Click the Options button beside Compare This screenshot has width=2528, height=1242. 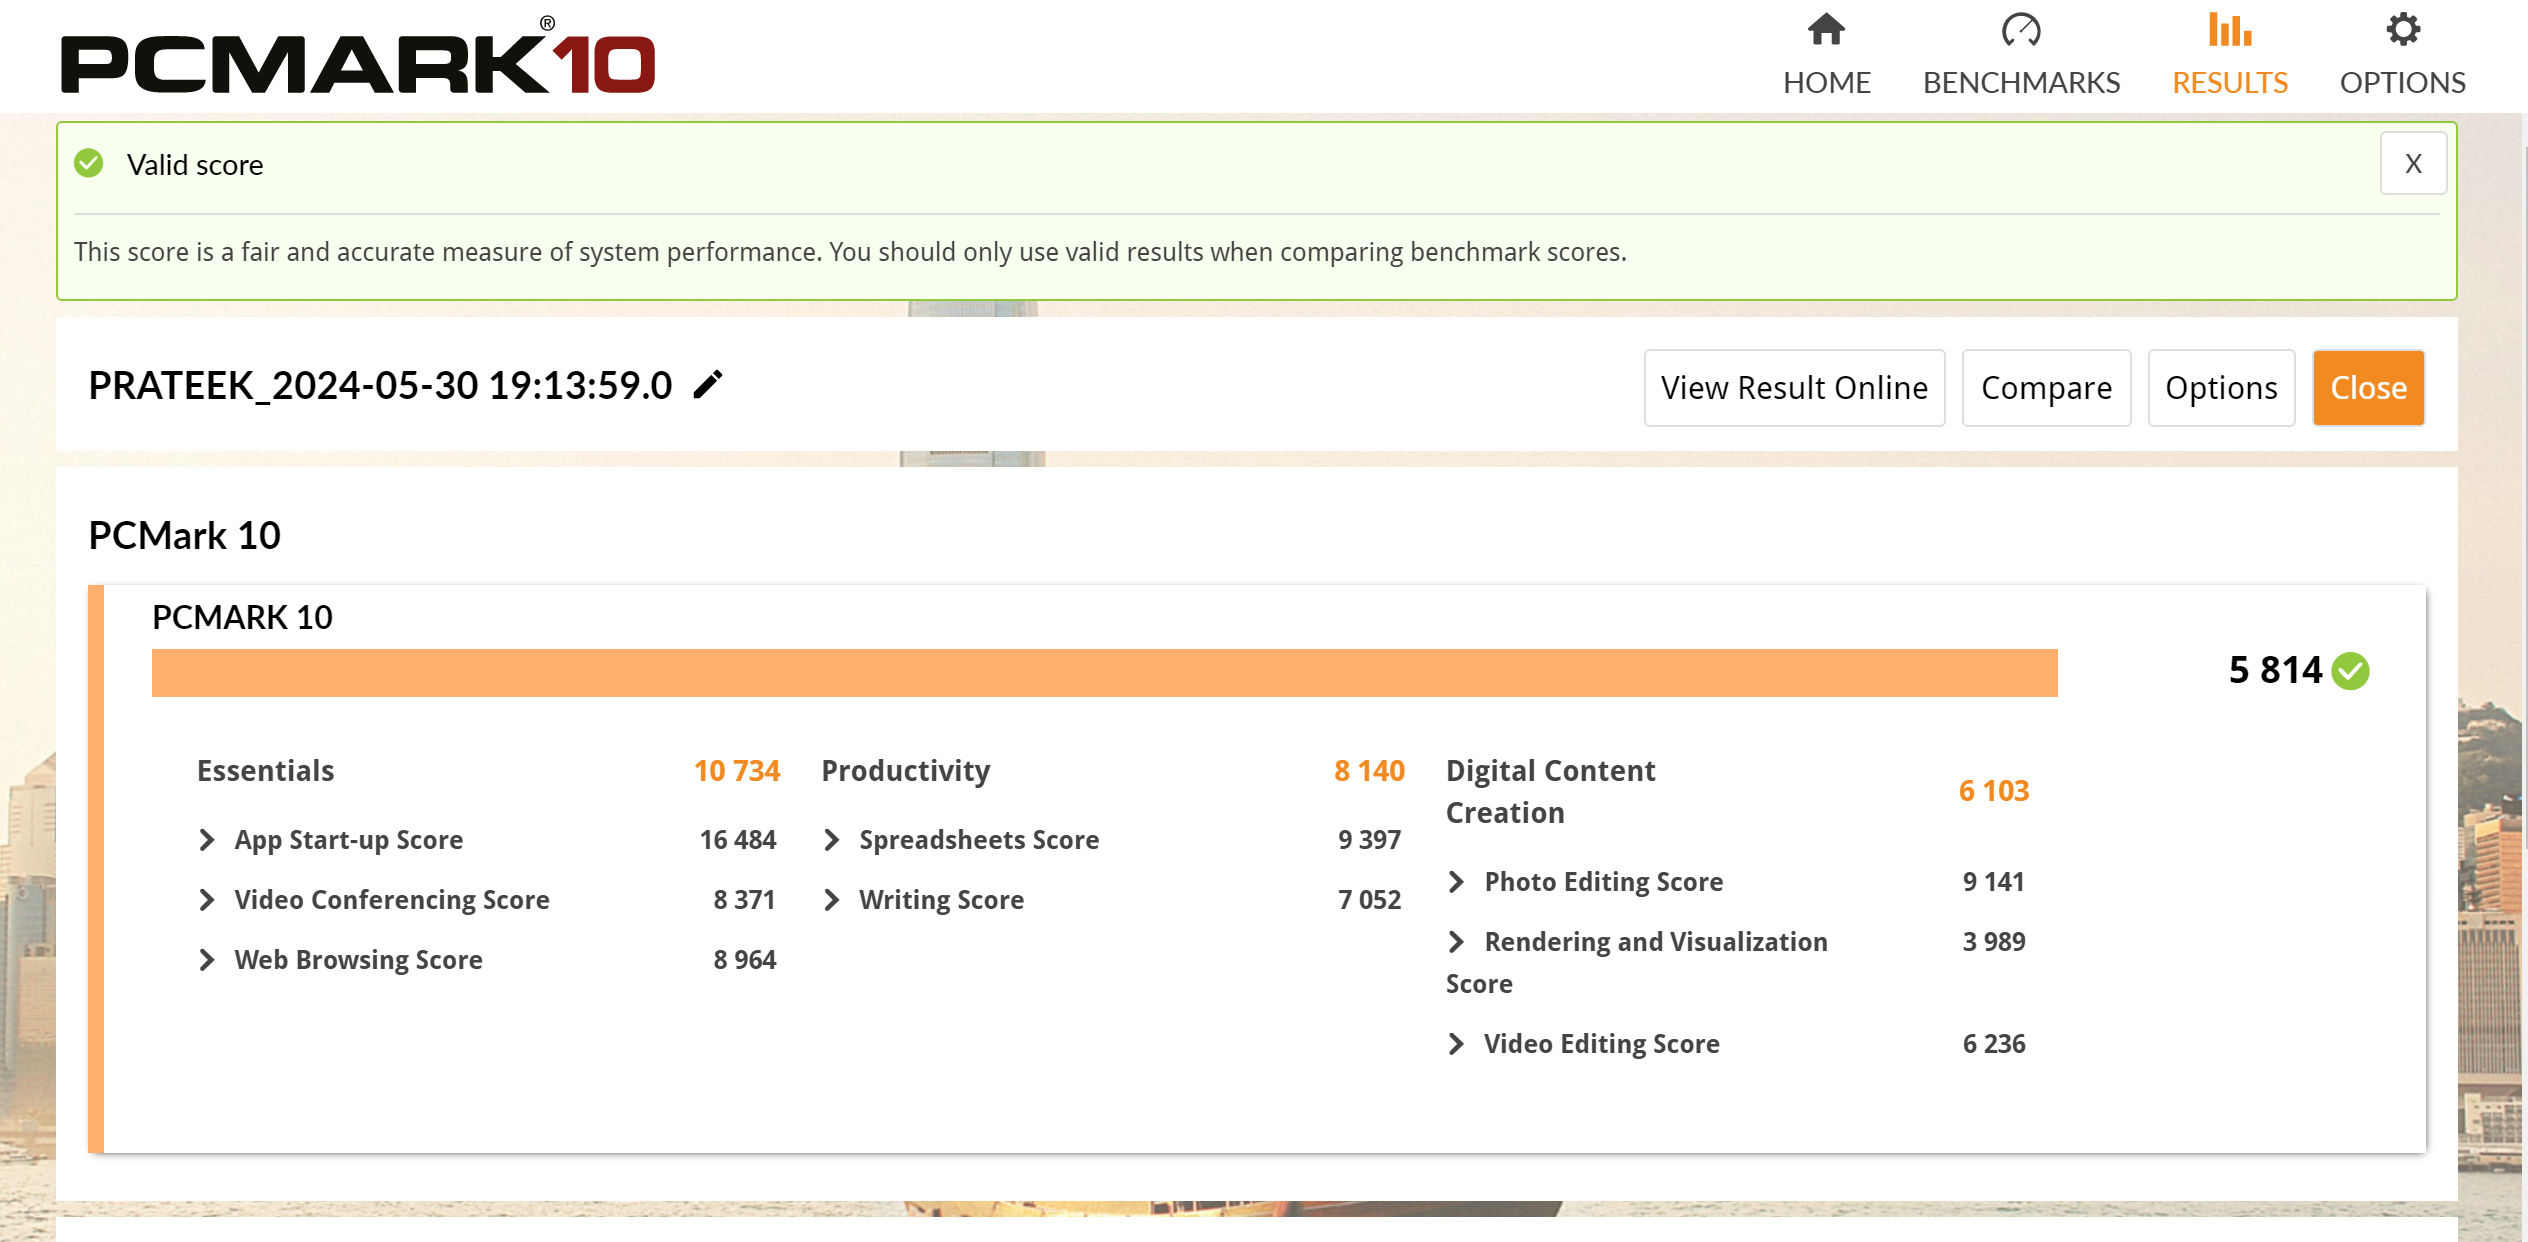(x=2221, y=388)
